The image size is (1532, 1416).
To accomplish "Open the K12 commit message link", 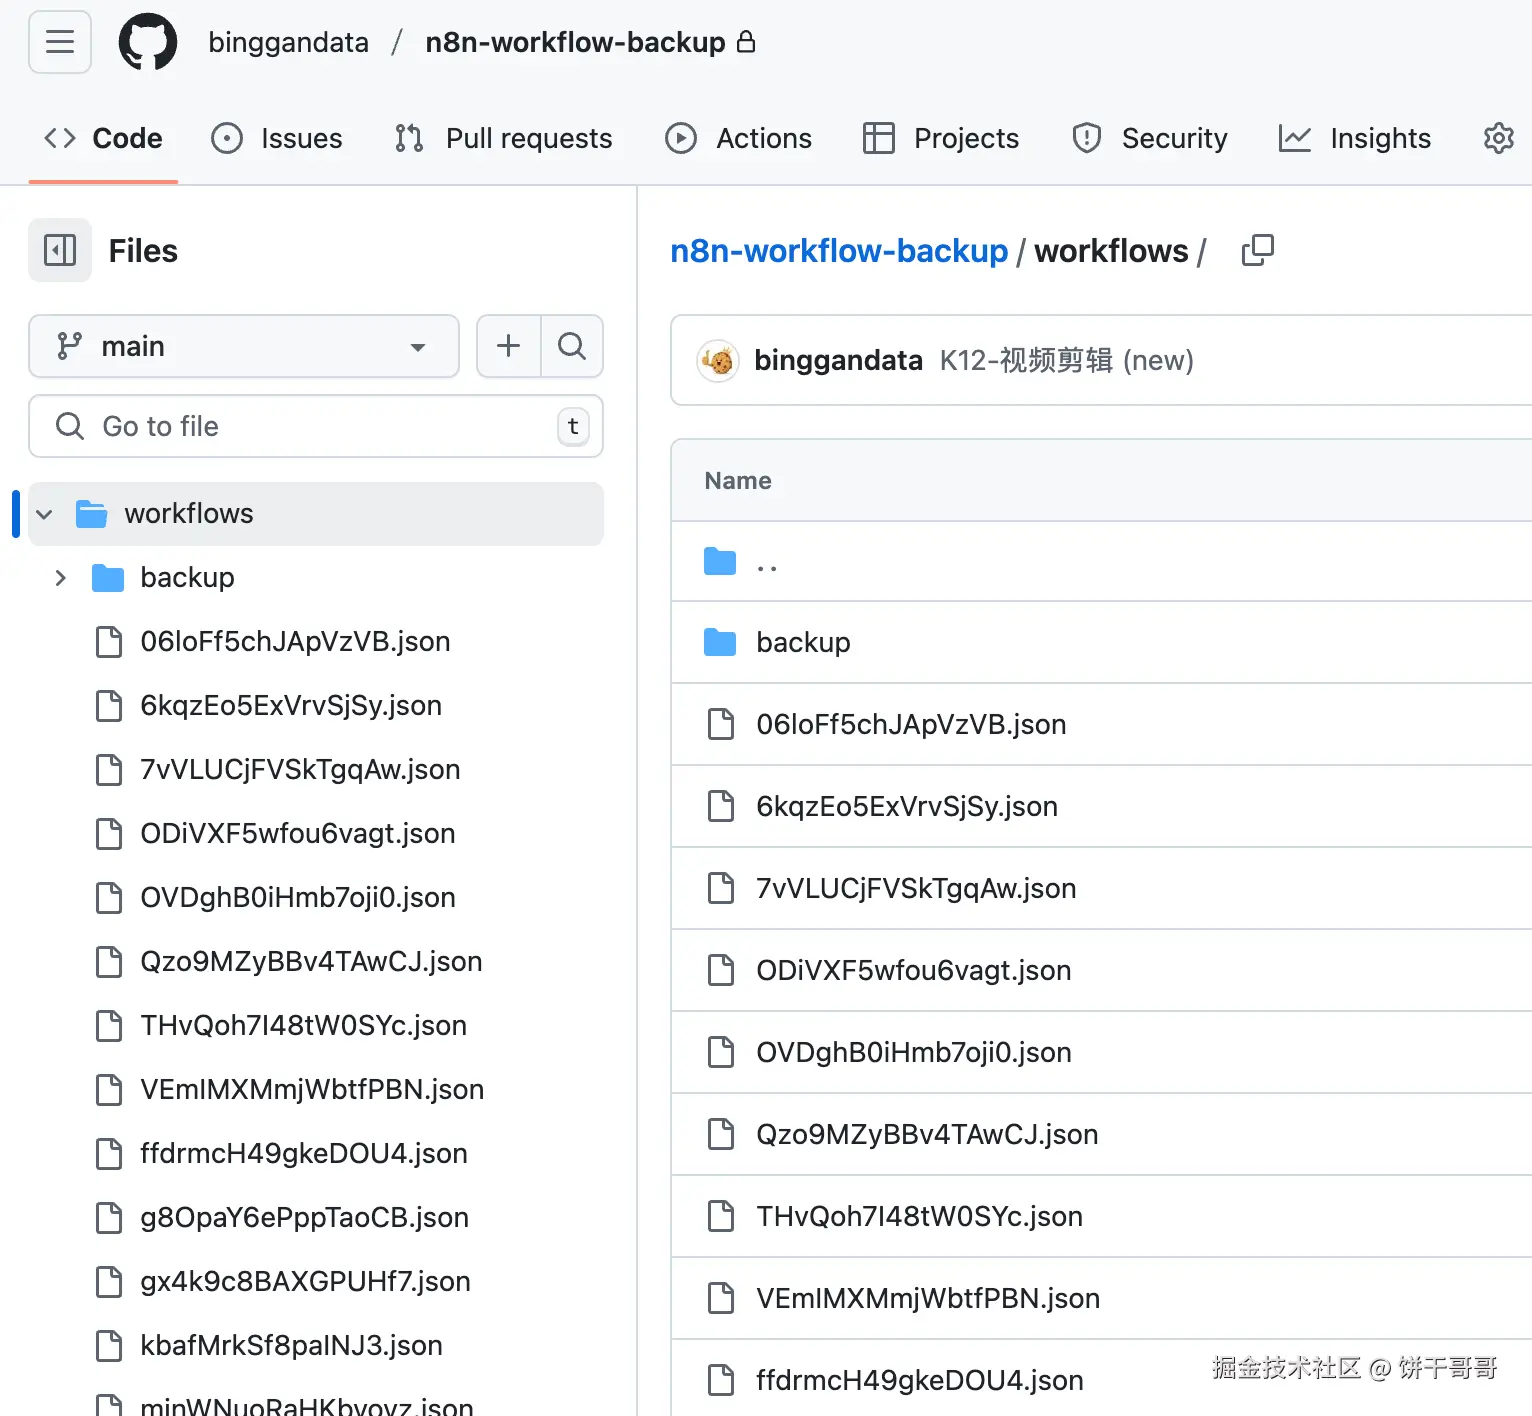I will point(1066,360).
